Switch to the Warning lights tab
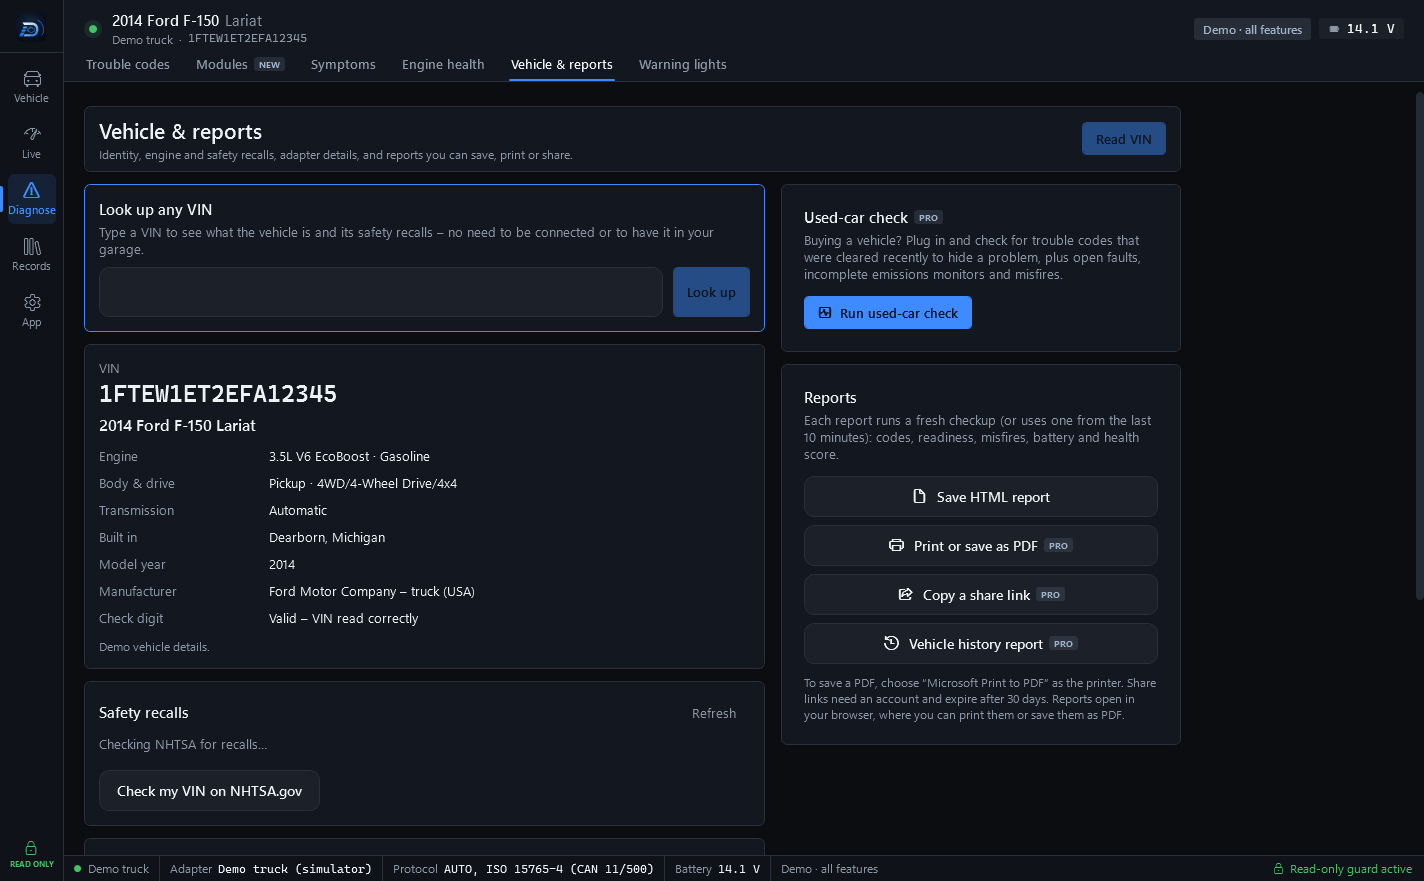1424x881 pixels. (x=683, y=64)
